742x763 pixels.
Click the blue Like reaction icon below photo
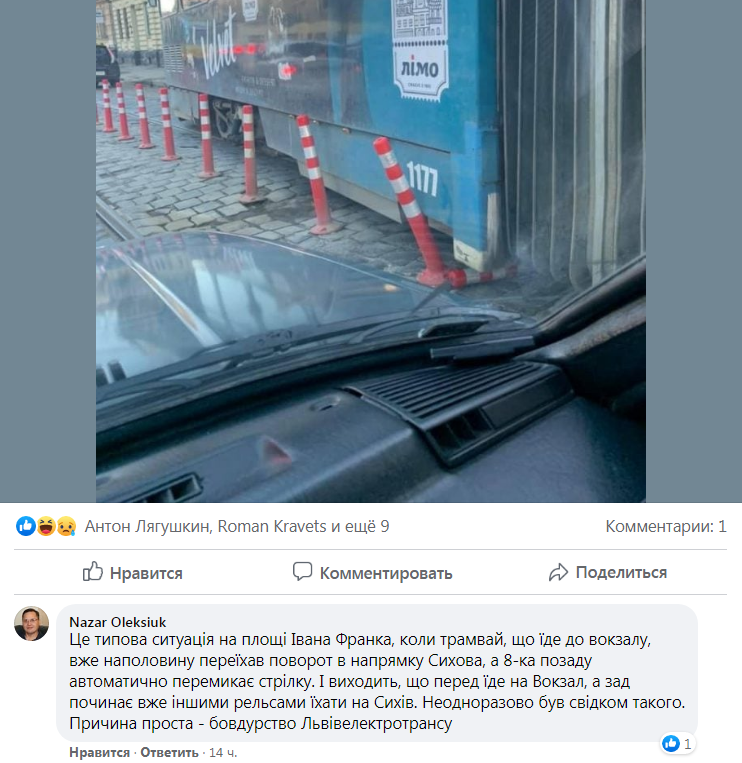pos(26,526)
